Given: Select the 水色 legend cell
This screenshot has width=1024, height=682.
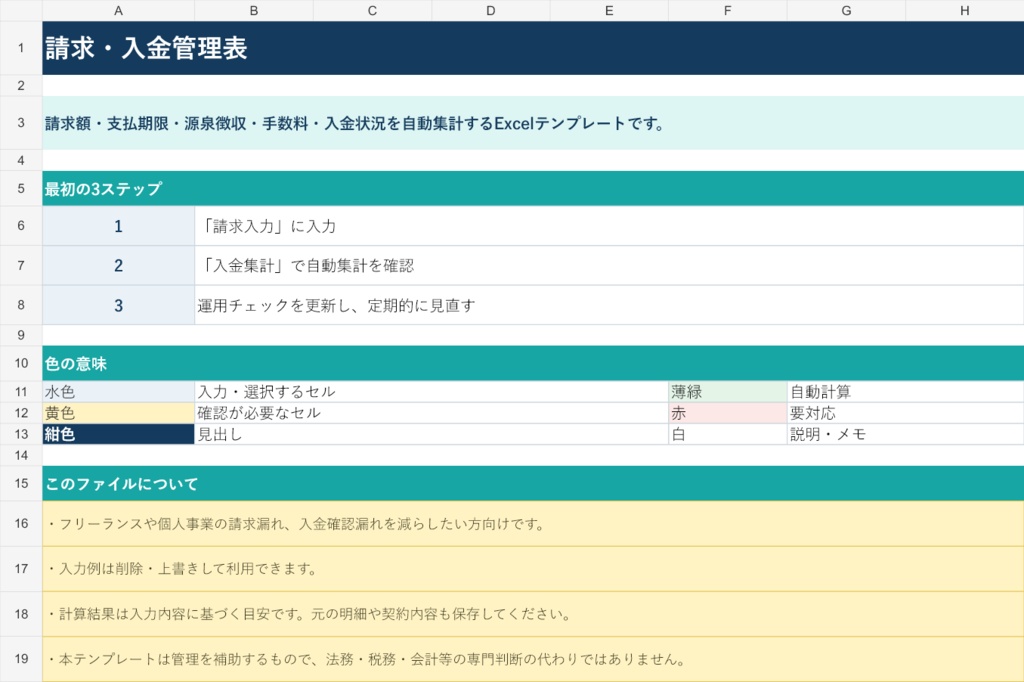Looking at the screenshot, I should [x=118, y=391].
